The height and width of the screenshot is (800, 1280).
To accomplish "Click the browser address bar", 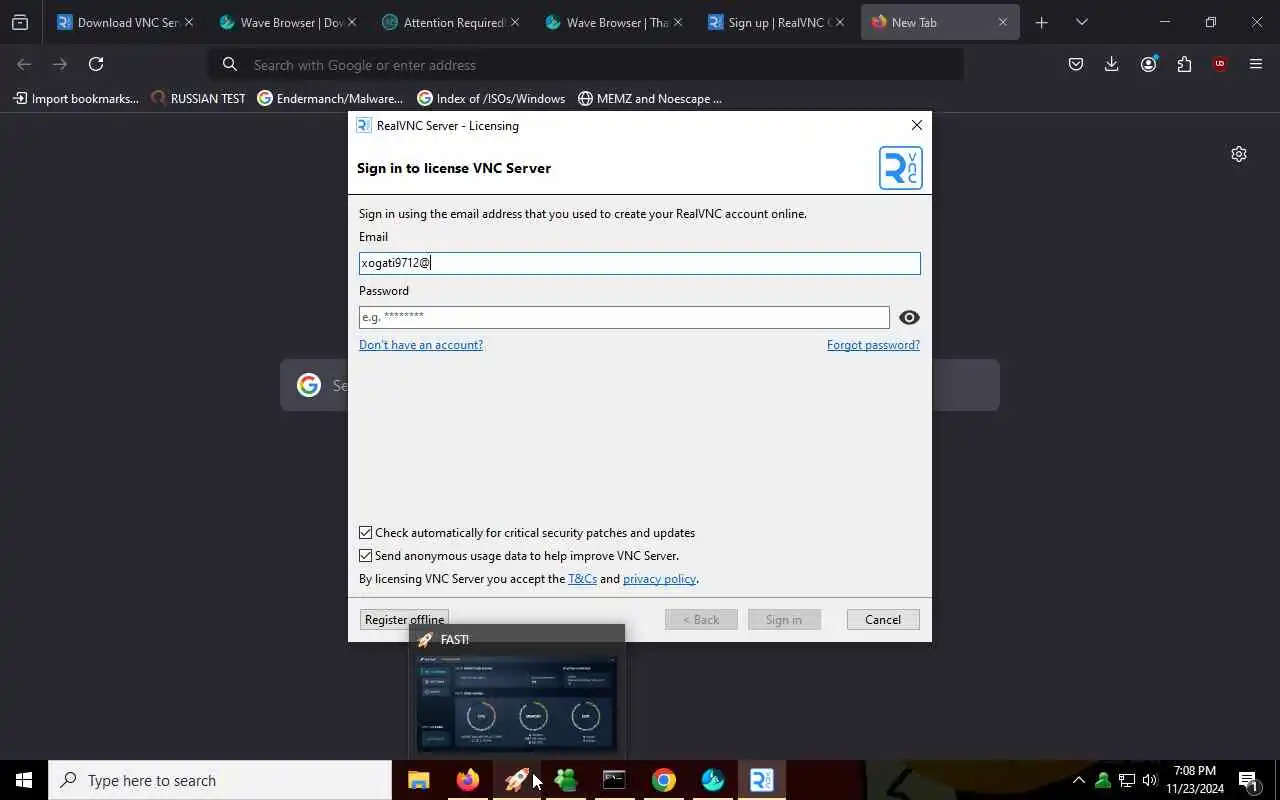I will pyautogui.click(x=586, y=65).
